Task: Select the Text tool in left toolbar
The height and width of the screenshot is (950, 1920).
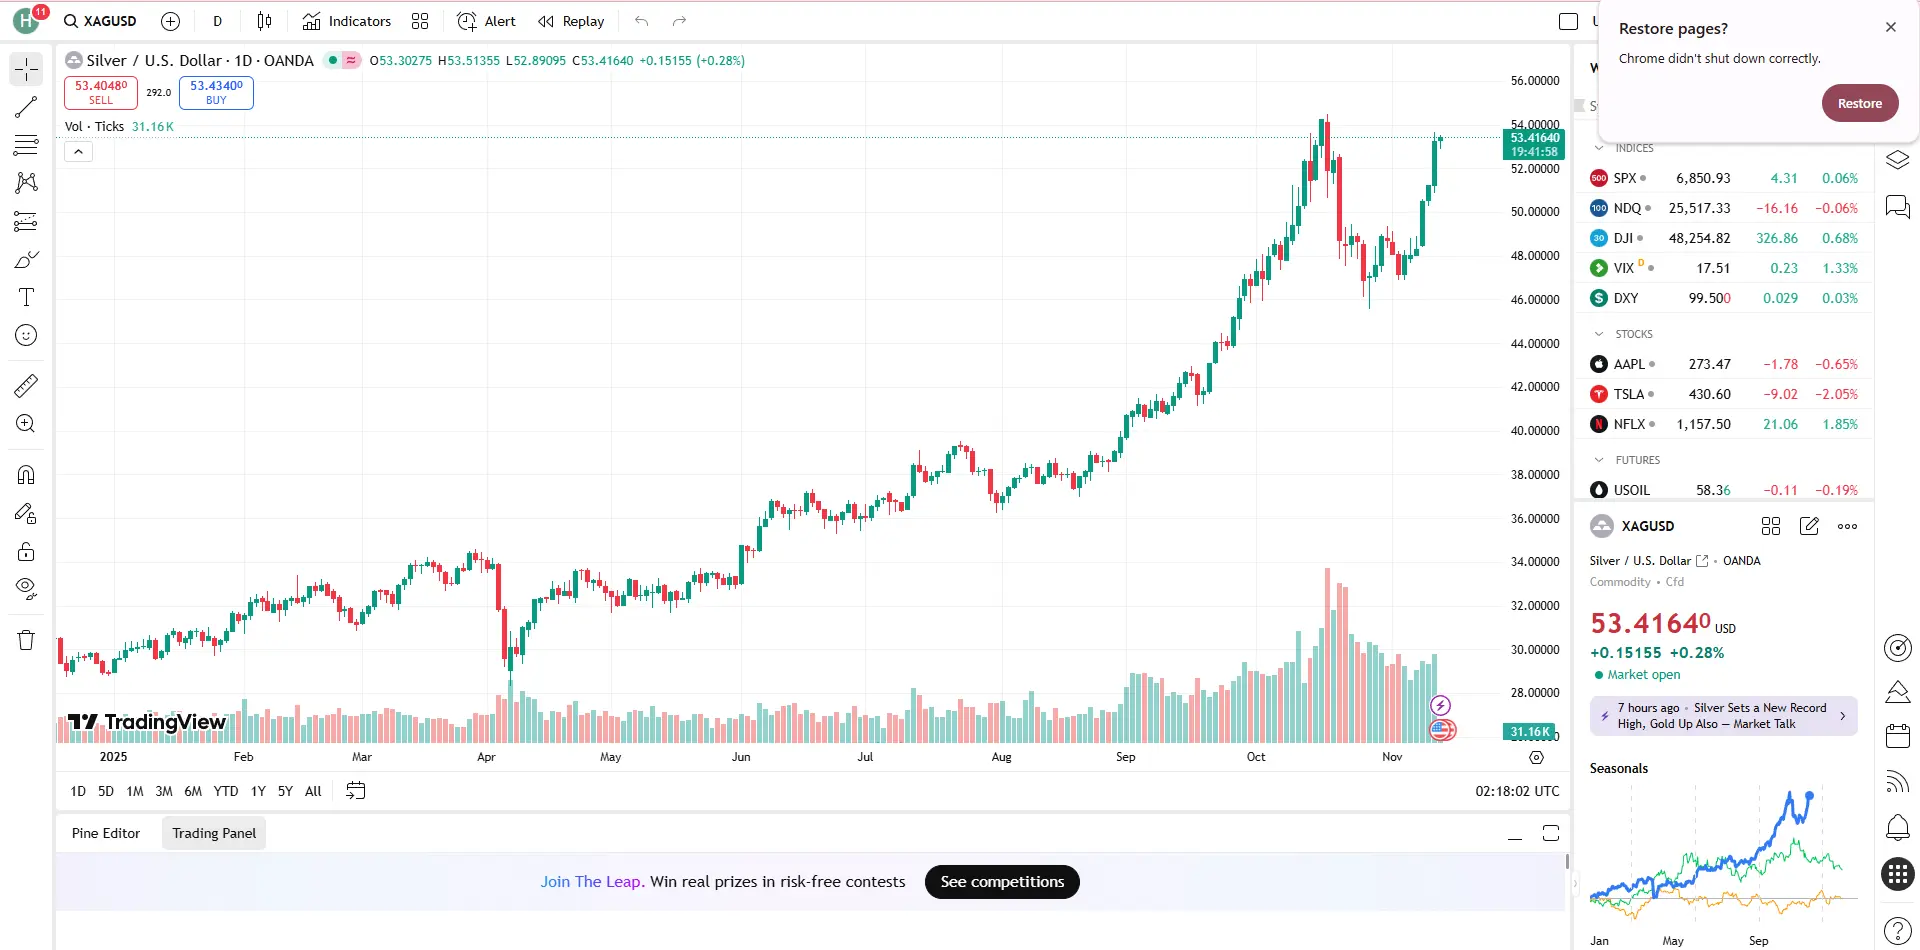Action: [x=26, y=297]
